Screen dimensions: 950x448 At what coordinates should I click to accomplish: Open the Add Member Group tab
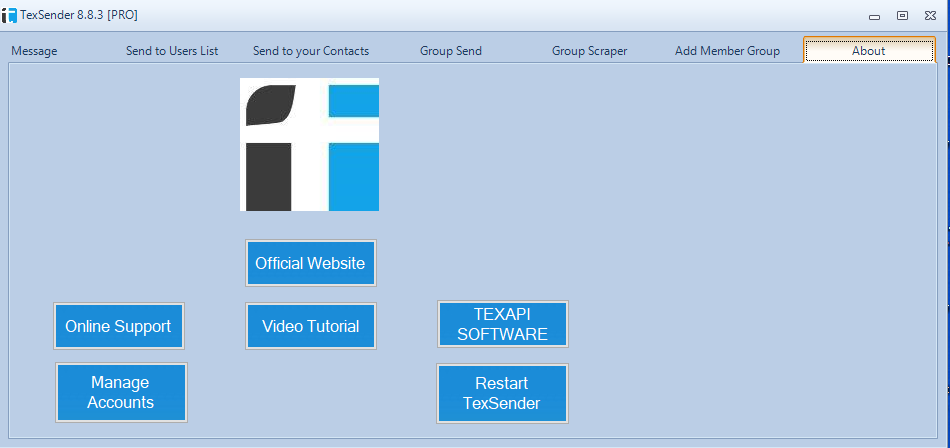click(727, 51)
